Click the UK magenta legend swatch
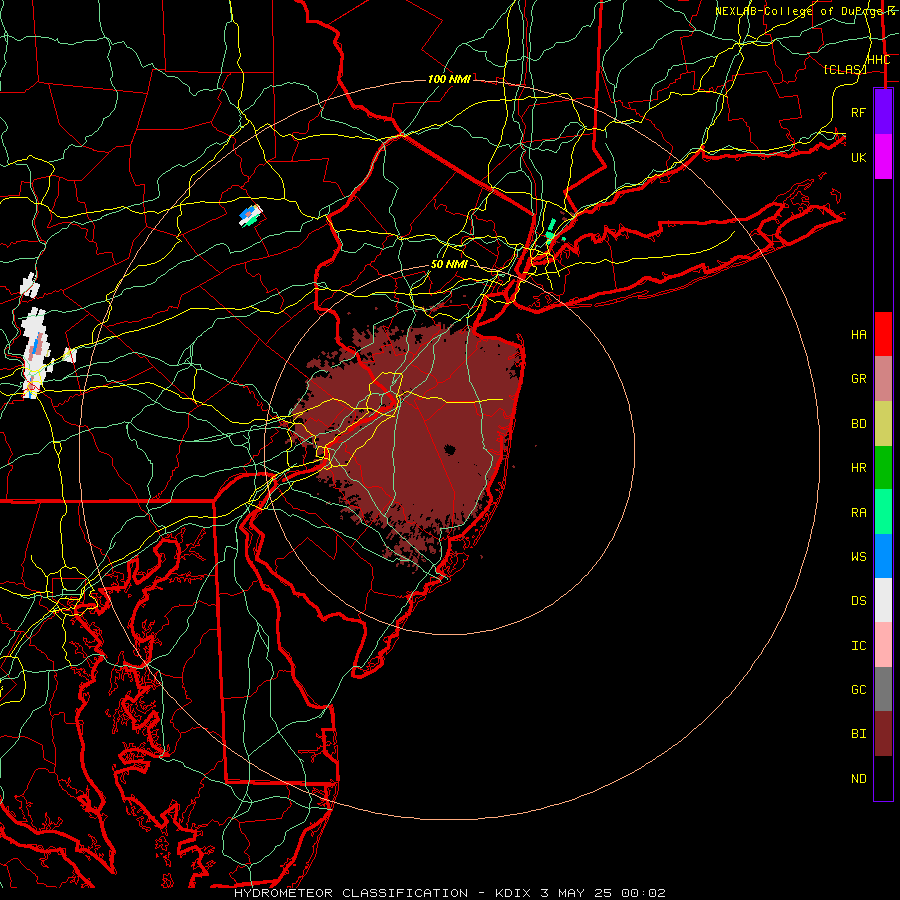900x900 pixels. point(883,157)
